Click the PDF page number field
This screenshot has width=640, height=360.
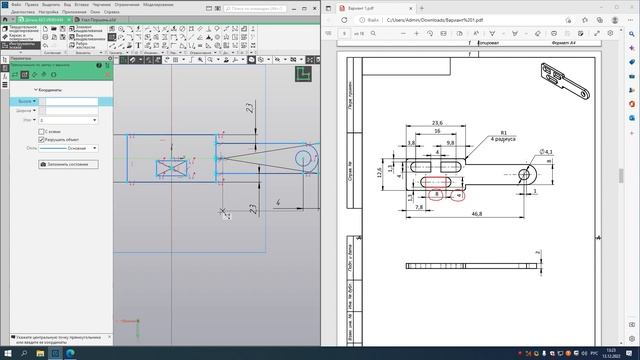click(344, 33)
